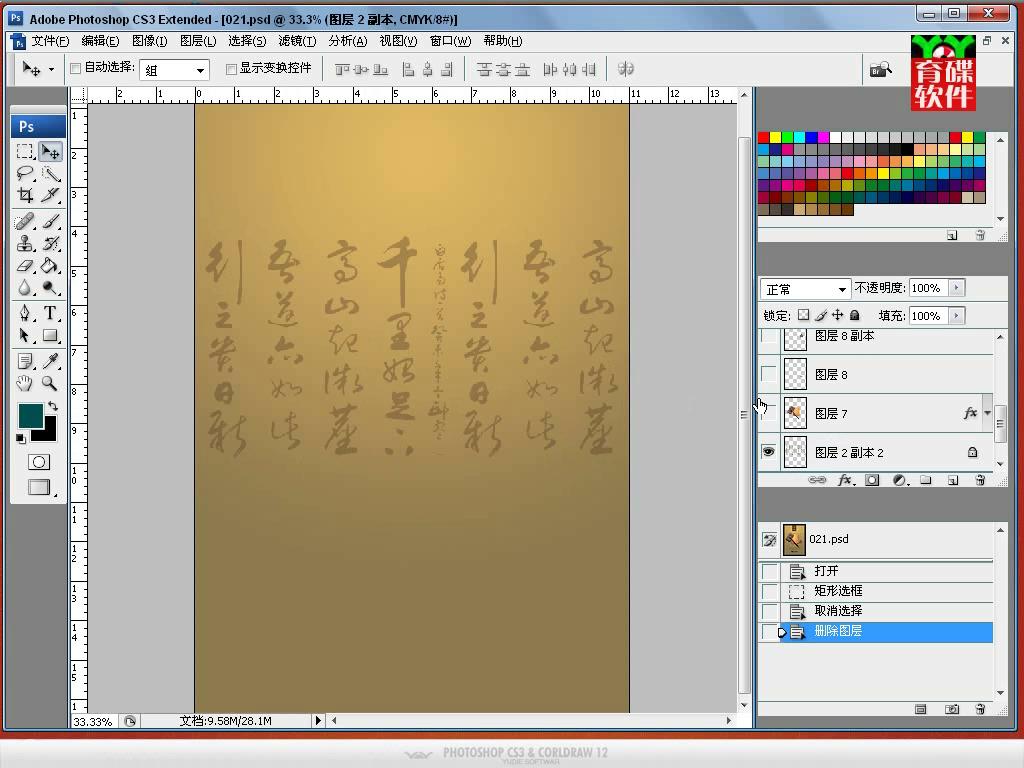Image resolution: width=1024 pixels, height=768 pixels.
Task: Select the Crop tool
Action: pos(25,195)
